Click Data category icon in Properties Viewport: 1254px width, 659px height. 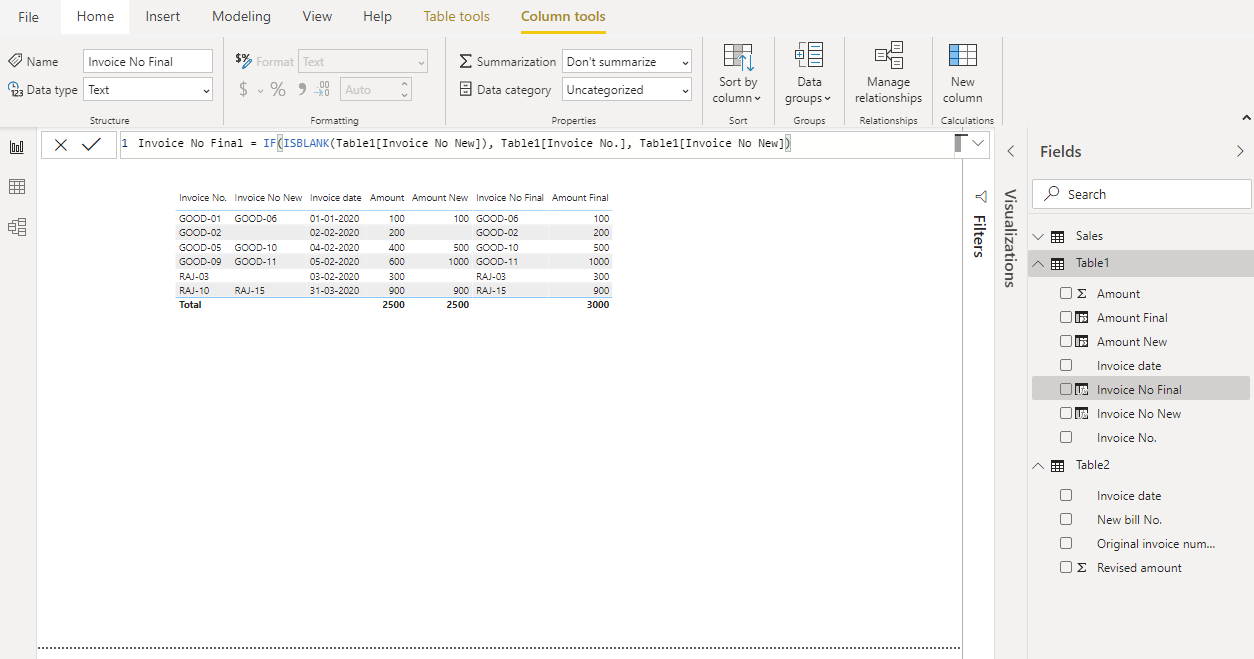click(x=465, y=89)
